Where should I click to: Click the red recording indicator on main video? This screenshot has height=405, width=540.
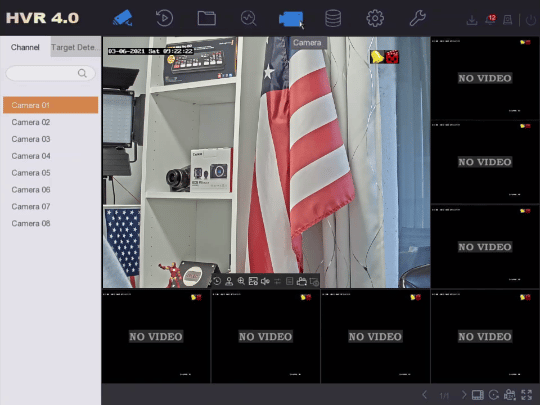tap(392, 57)
